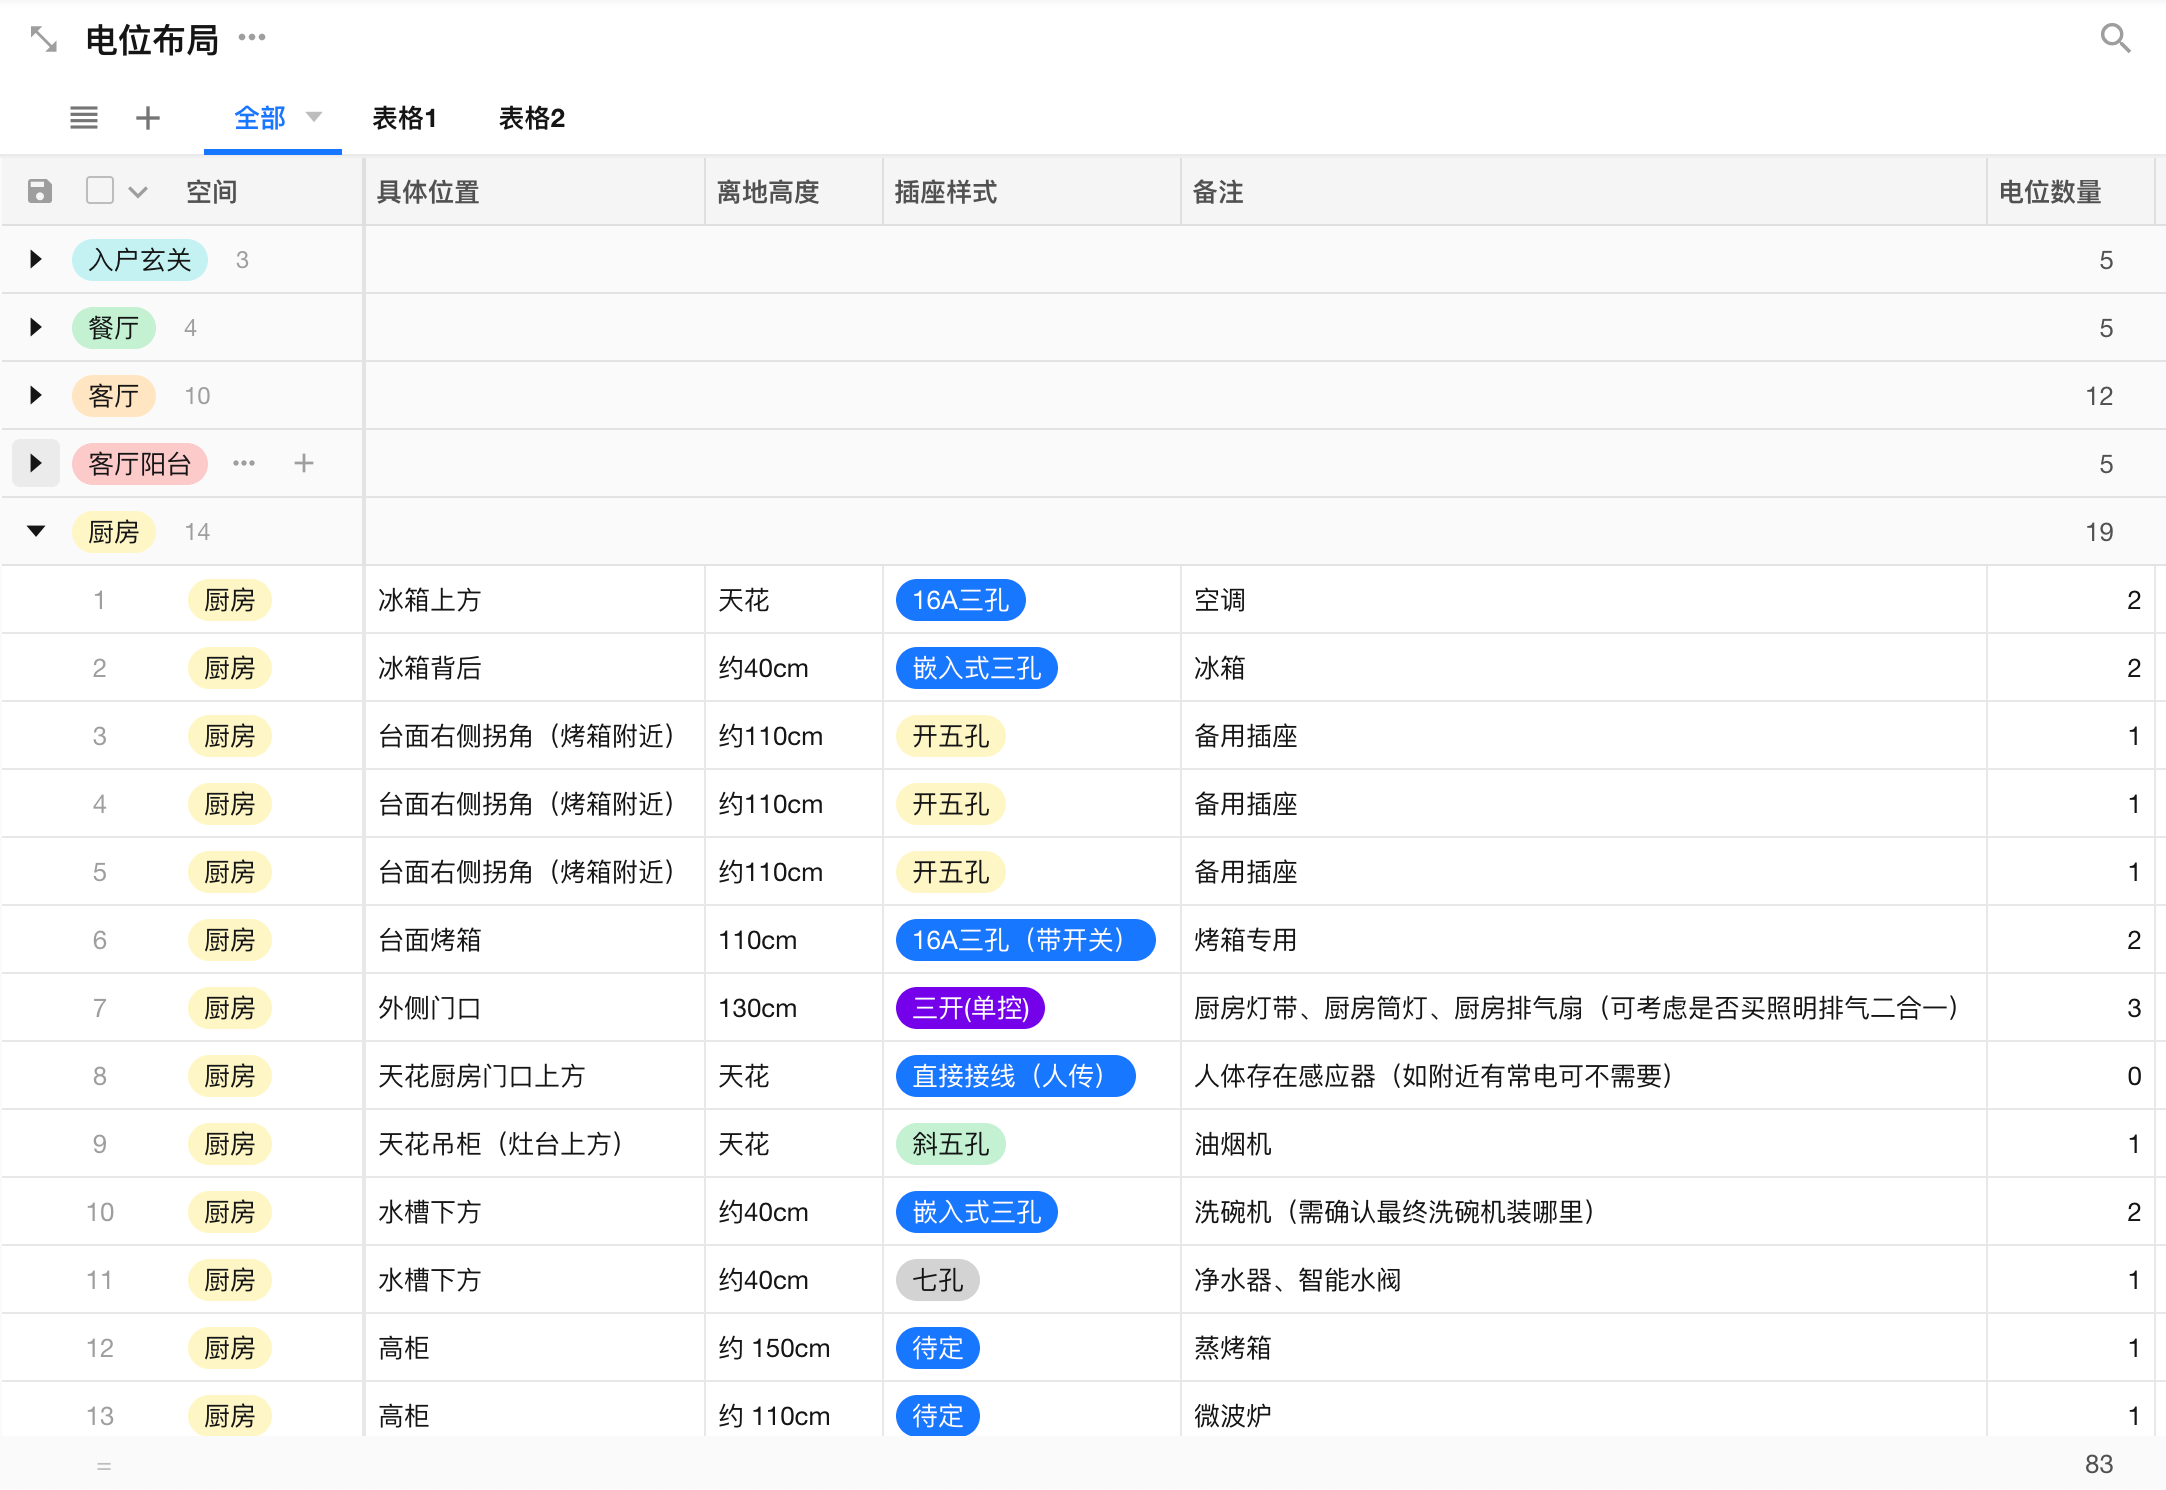
Task: Open options for 客厅阳台 group
Action: click(244, 463)
